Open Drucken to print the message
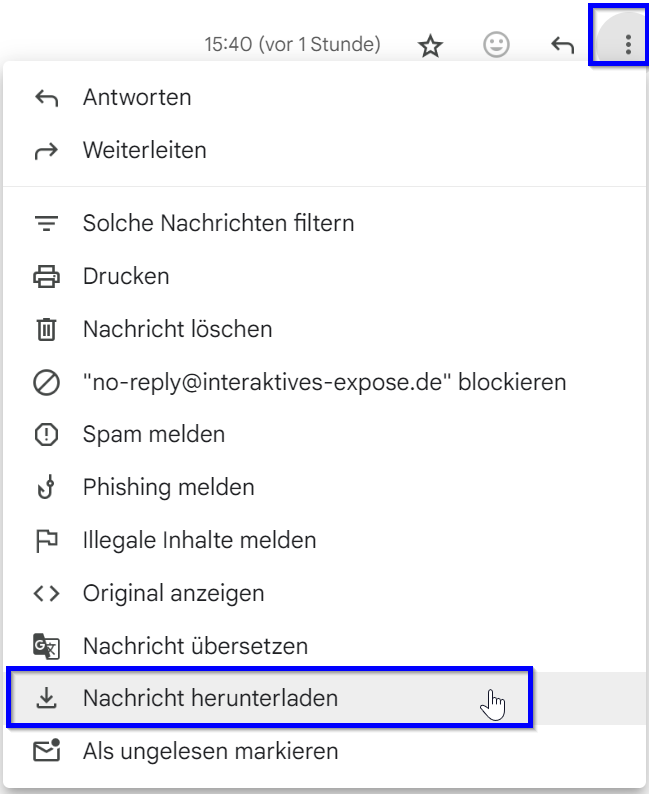Screen dimensions: 649x794 [x=126, y=276]
